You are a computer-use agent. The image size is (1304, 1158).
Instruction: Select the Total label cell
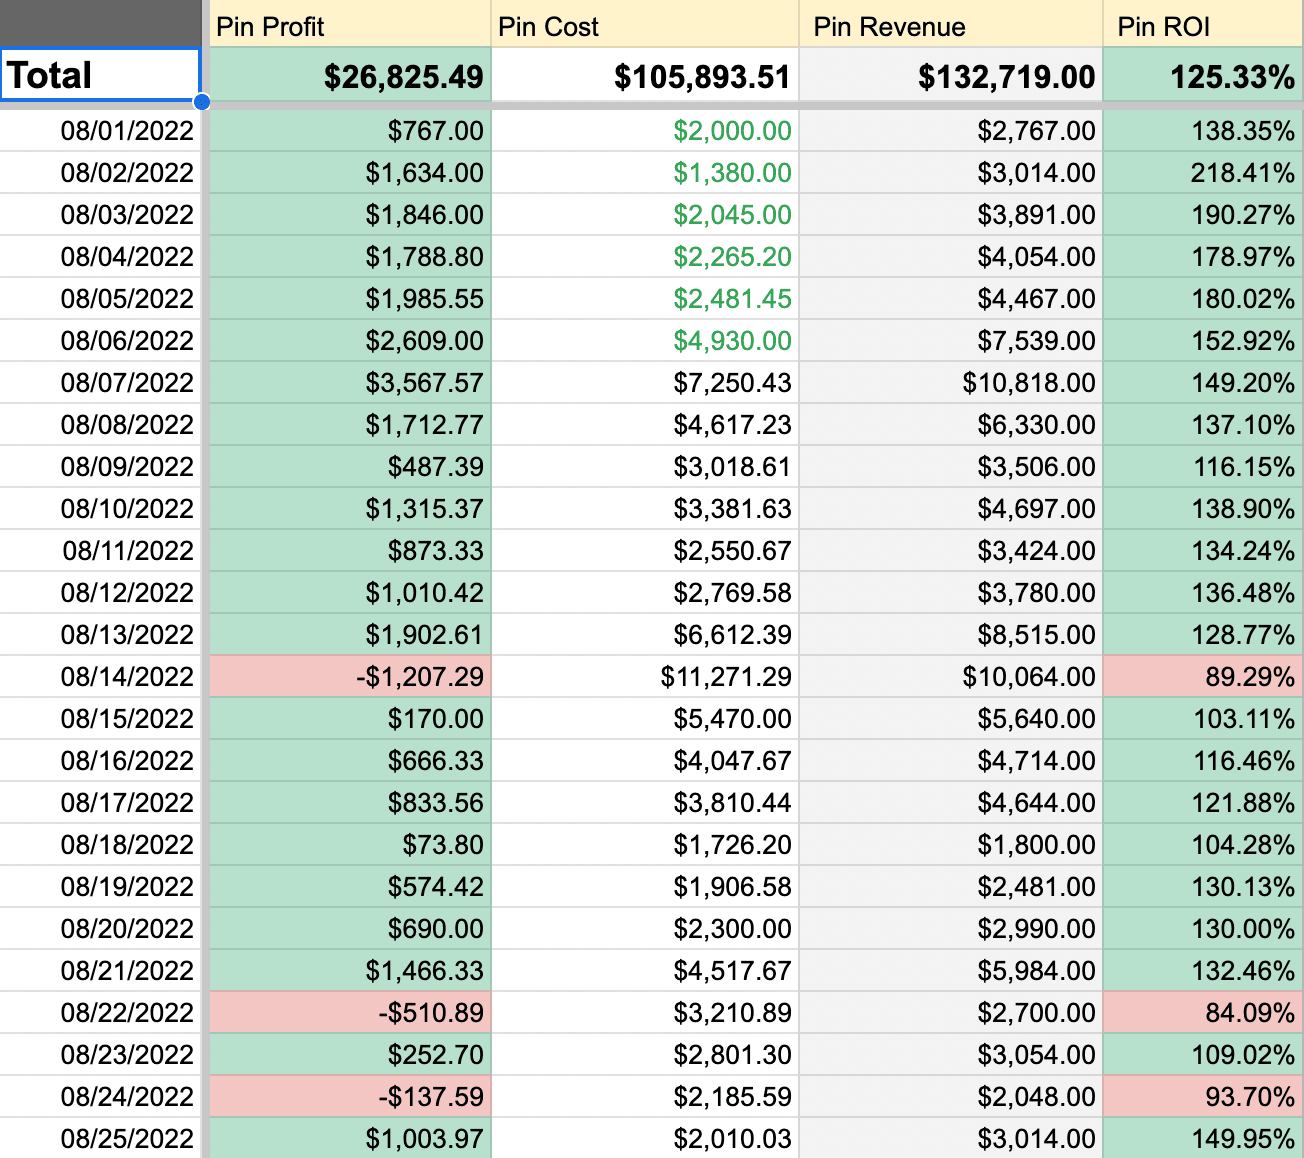click(100, 75)
